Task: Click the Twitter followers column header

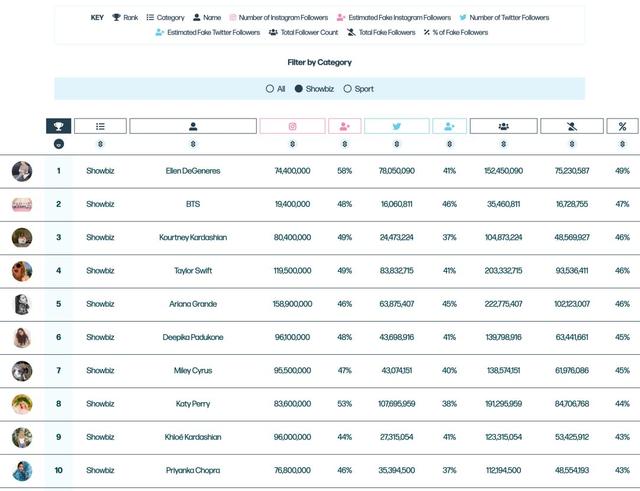Action: [396, 126]
